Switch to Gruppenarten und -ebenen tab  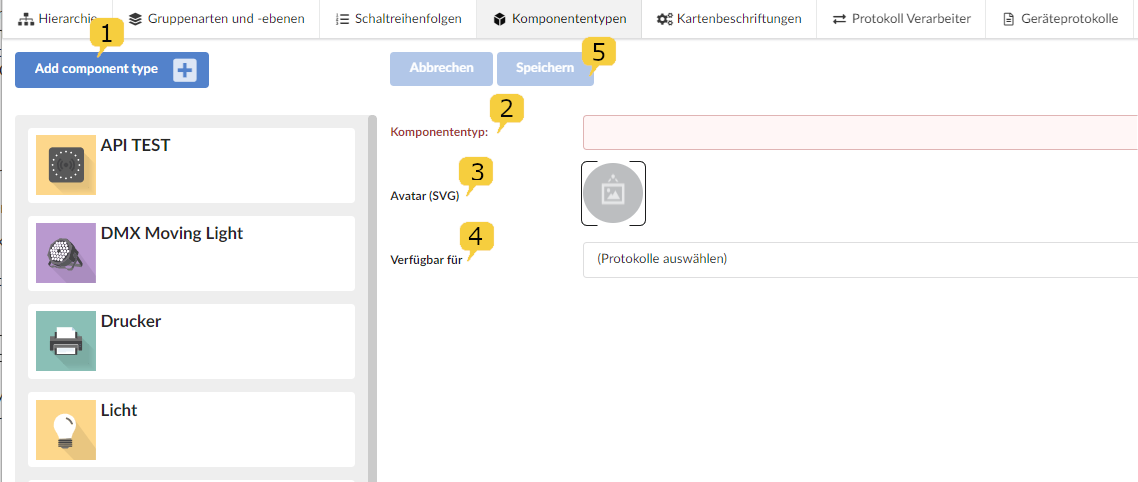coord(217,19)
